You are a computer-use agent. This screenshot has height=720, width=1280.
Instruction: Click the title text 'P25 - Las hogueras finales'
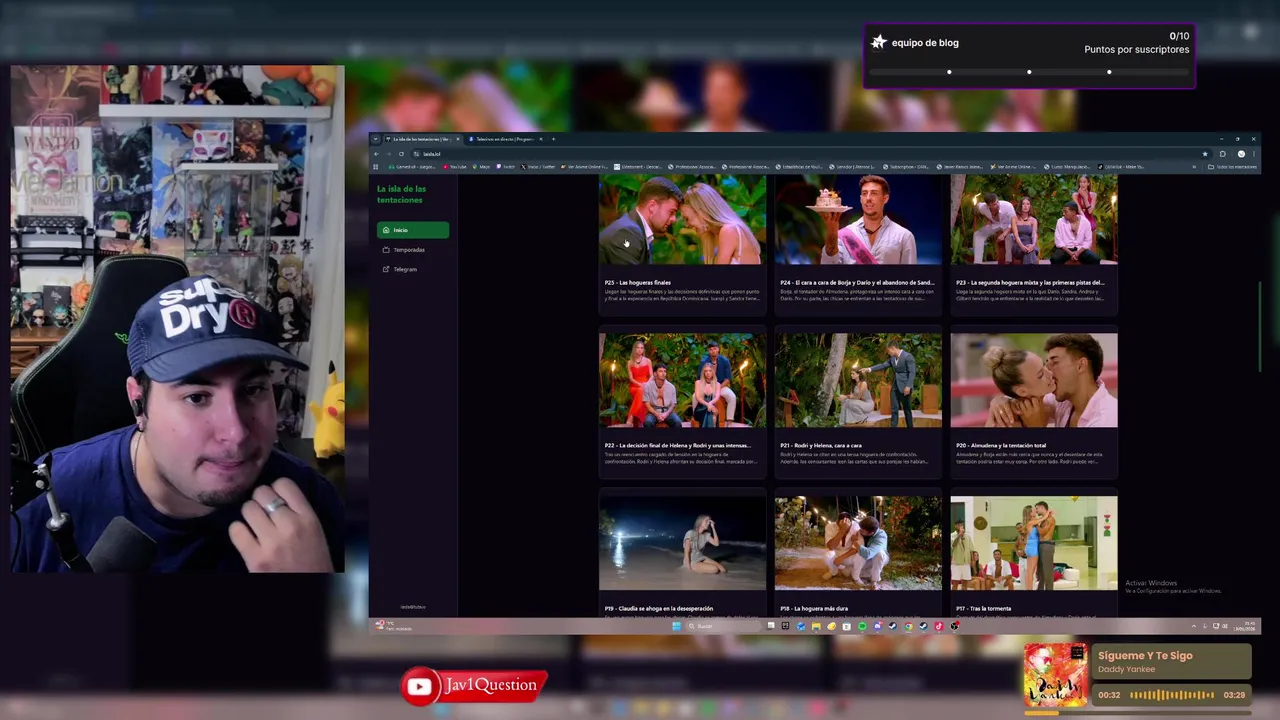pos(638,283)
